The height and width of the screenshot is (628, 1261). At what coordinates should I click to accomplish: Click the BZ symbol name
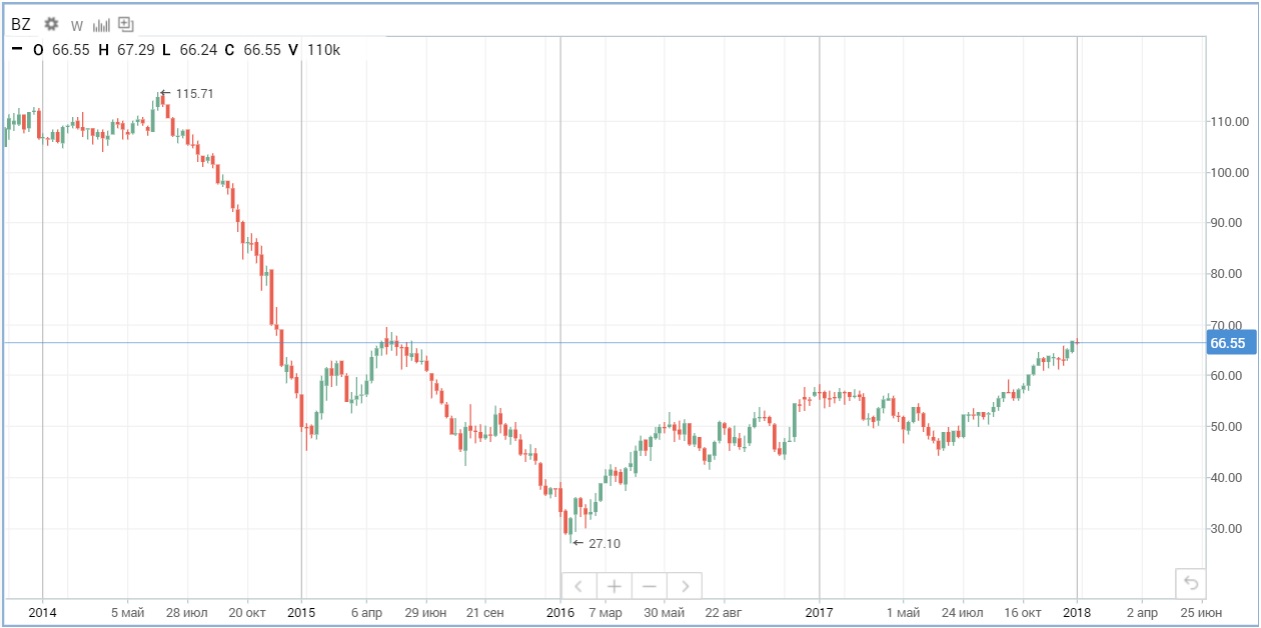point(21,25)
